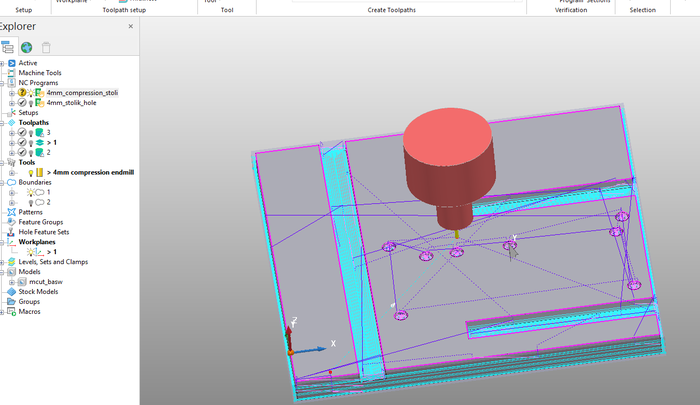
Task: Select the Explorer tree view tab icon
Action: click(x=7, y=47)
